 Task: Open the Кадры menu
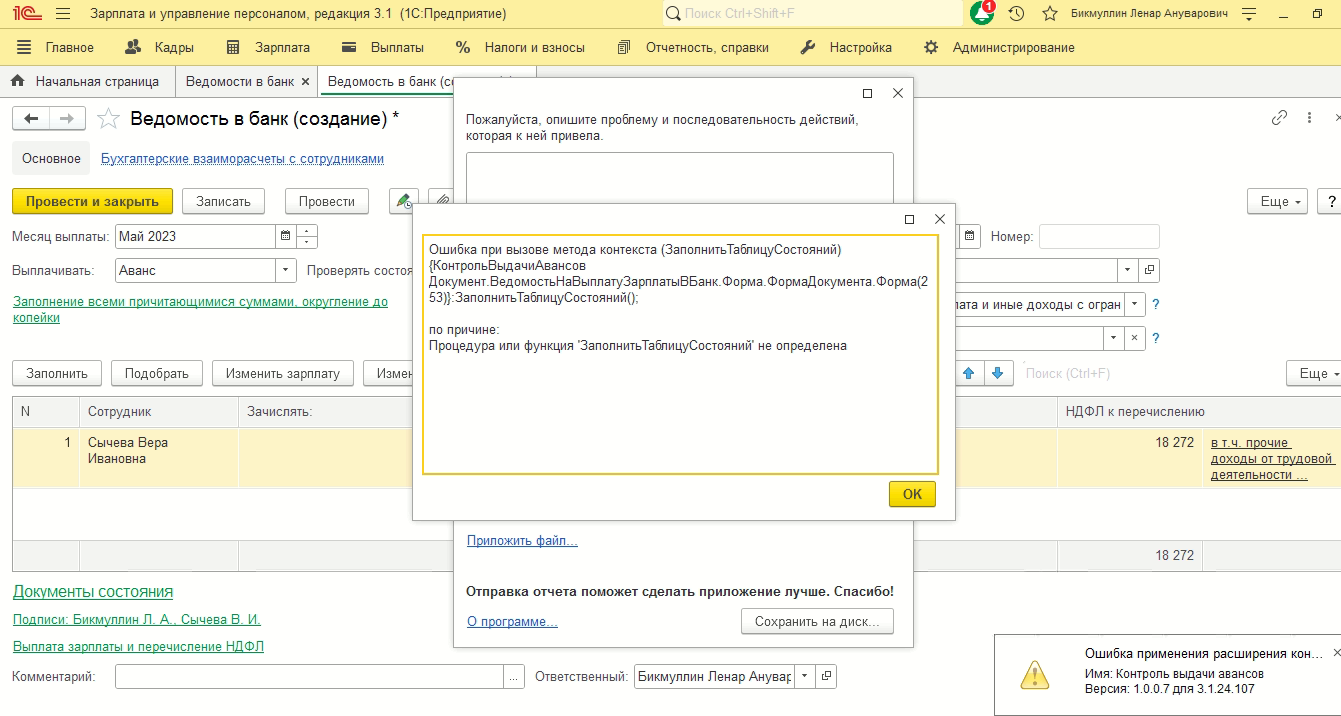pyautogui.click(x=159, y=47)
